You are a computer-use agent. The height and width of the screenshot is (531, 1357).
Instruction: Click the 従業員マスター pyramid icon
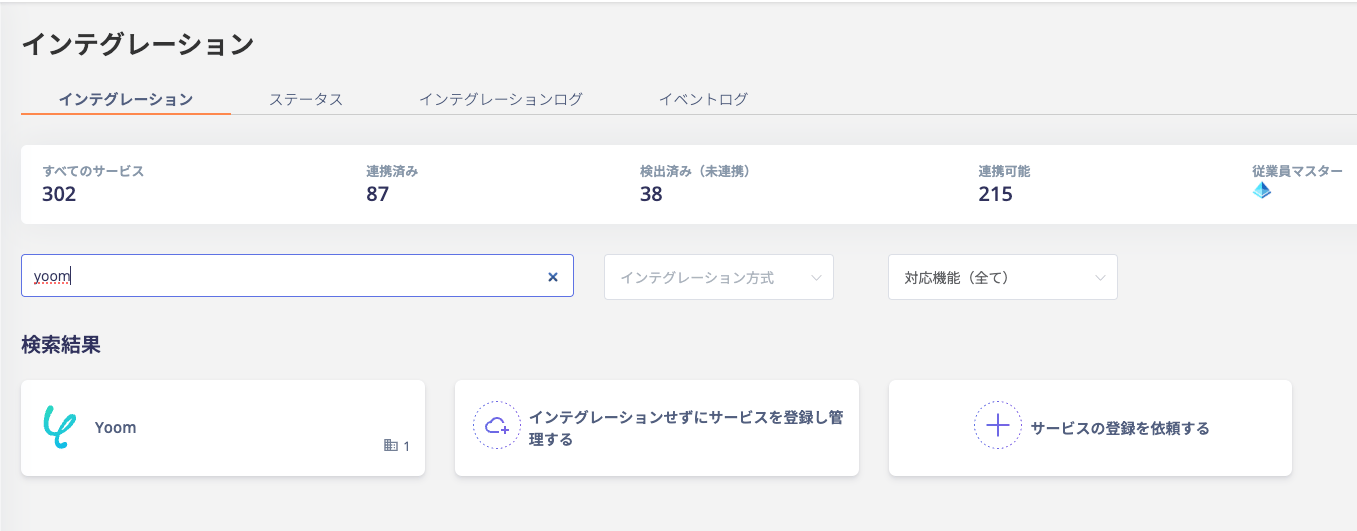tap(1262, 190)
